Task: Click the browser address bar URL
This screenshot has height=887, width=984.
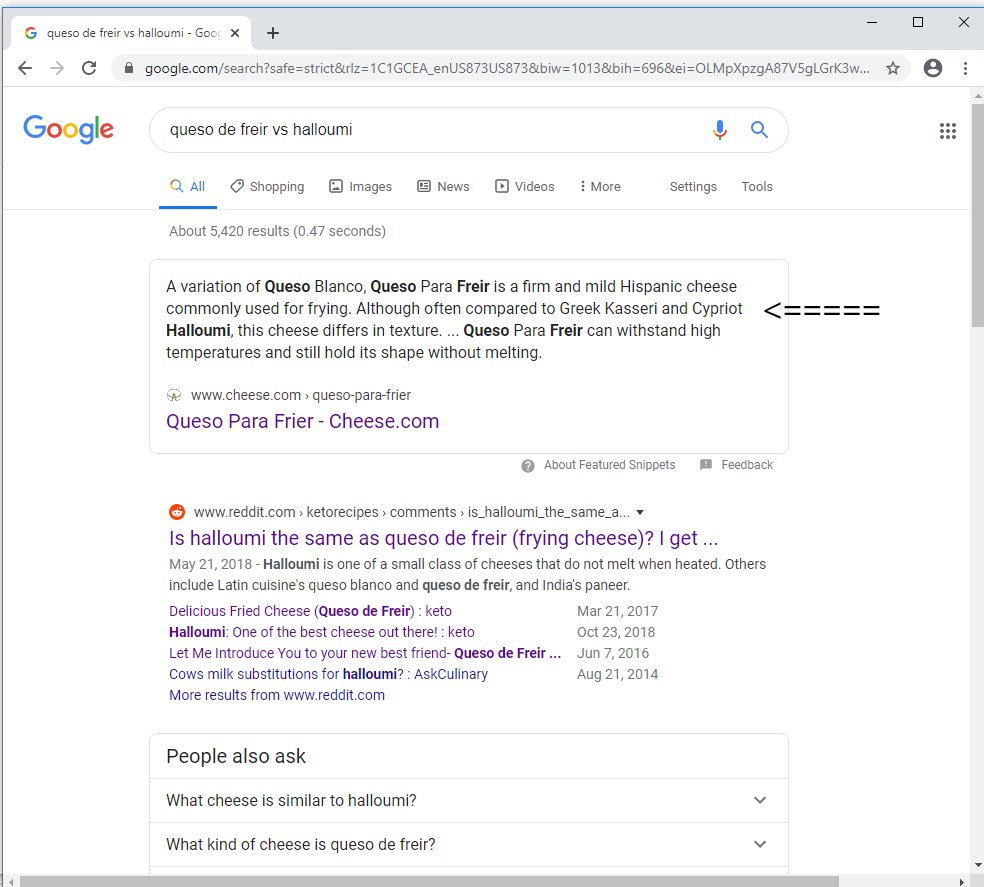Action: tap(507, 68)
